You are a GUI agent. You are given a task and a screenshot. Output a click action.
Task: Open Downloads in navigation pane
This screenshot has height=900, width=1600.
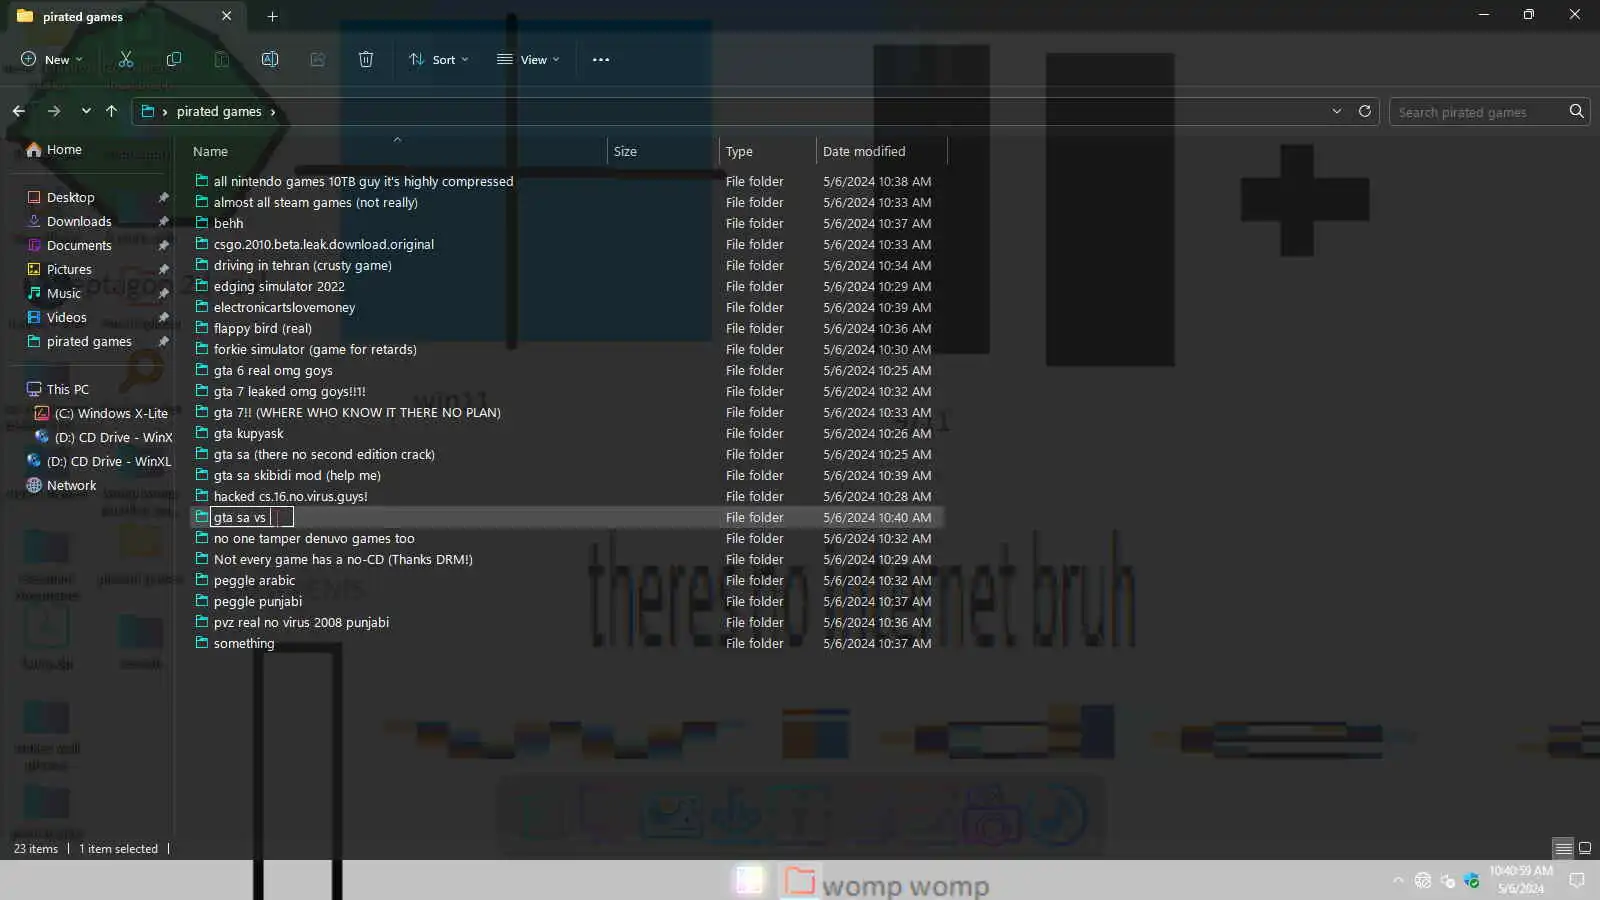[x=79, y=221]
